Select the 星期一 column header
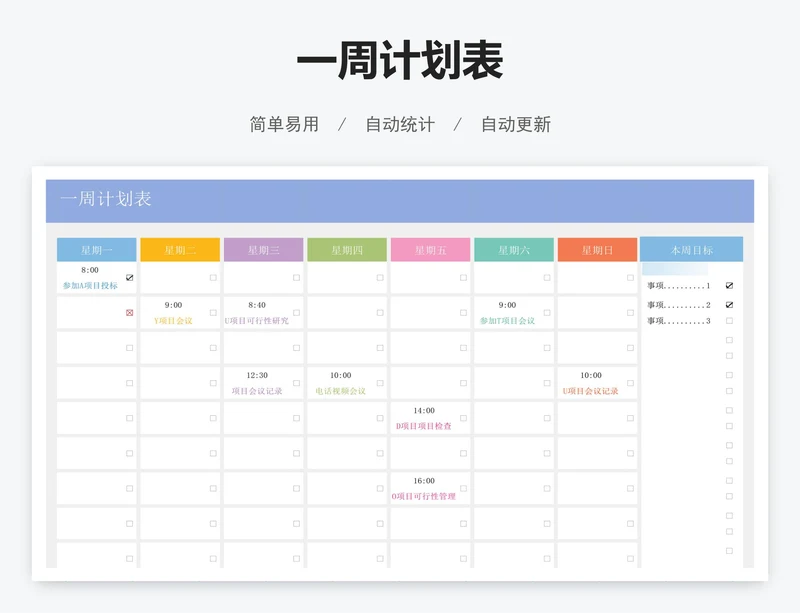Viewport: 800px width, 613px height. [x=96, y=250]
